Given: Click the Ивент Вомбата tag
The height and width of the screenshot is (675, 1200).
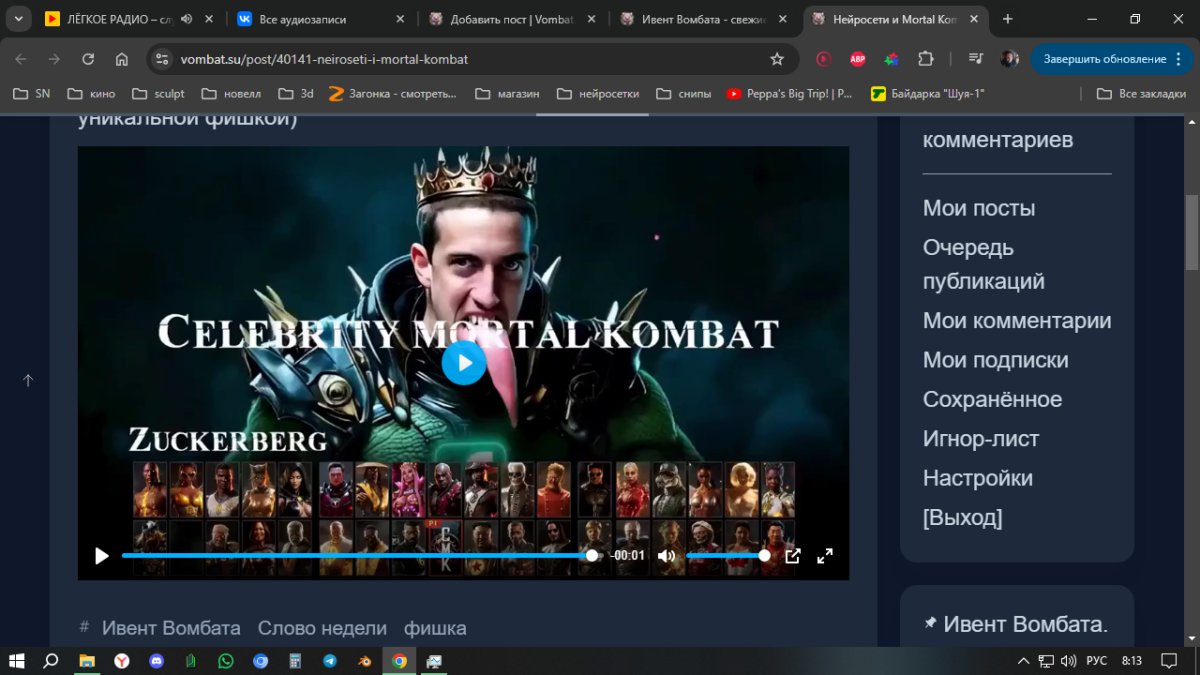Looking at the screenshot, I should pos(171,628).
